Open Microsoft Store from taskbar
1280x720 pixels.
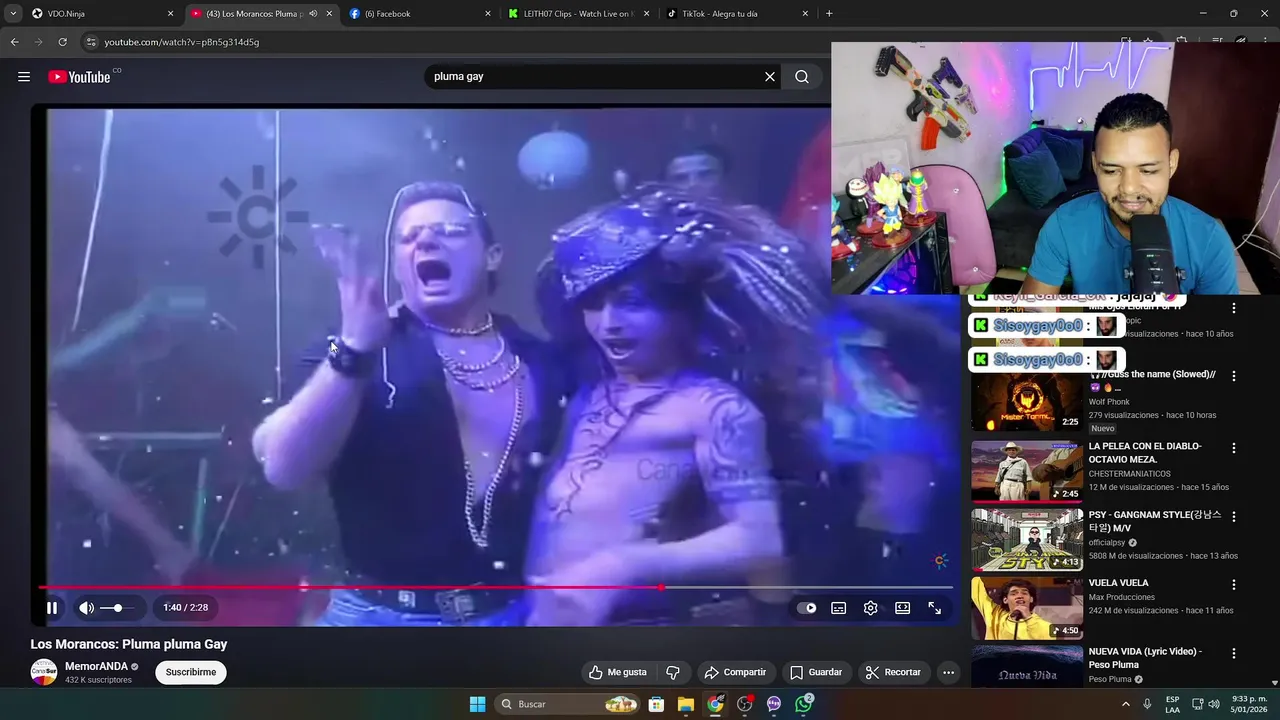[x=656, y=704]
